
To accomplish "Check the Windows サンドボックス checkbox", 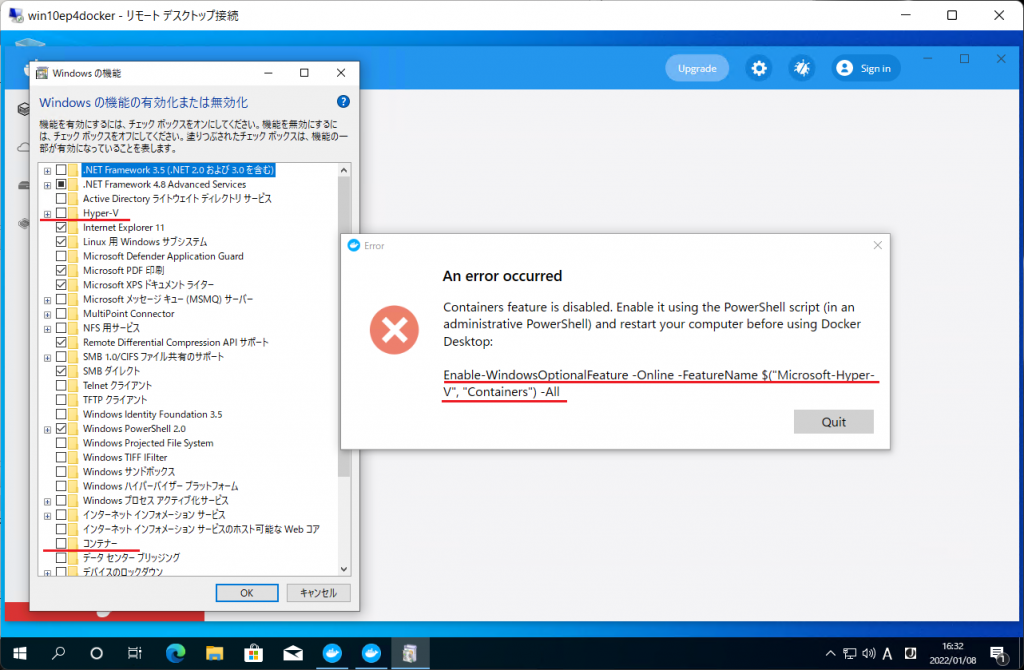I will click(x=61, y=471).
